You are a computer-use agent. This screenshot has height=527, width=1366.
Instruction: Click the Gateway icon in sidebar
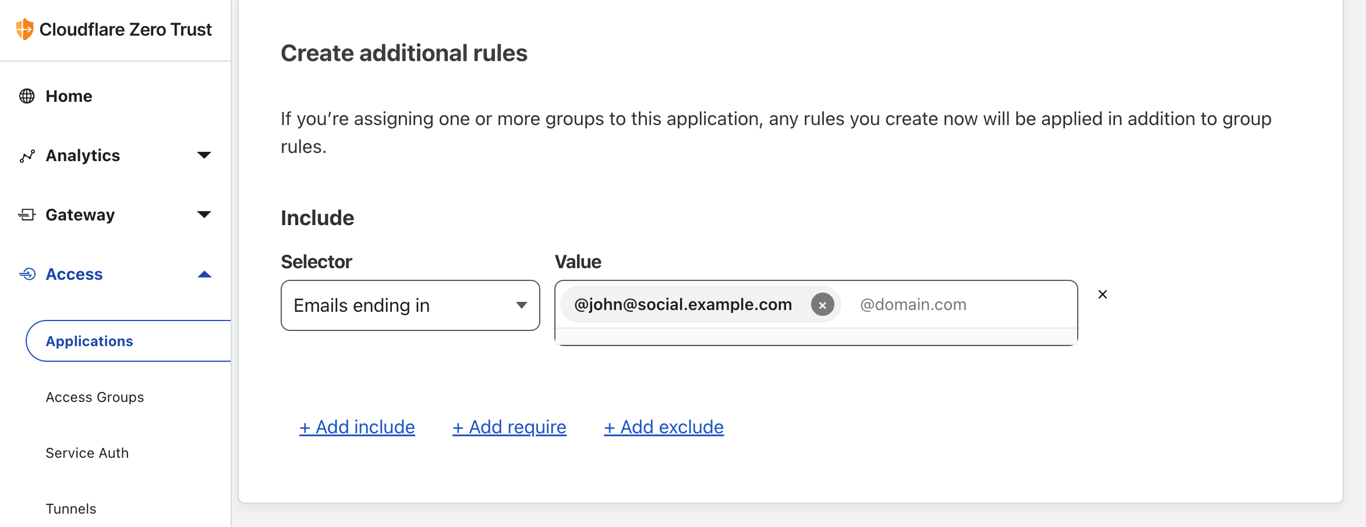click(27, 215)
